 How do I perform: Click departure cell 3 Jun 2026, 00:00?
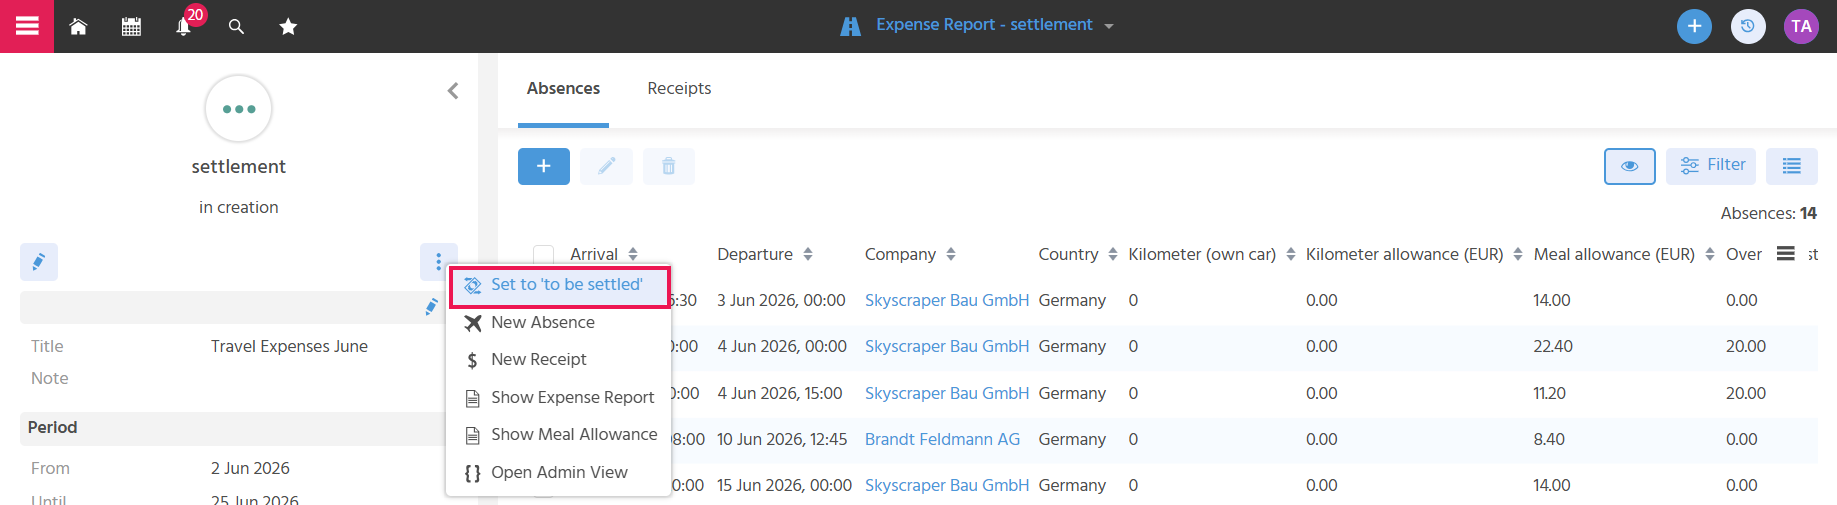(781, 301)
